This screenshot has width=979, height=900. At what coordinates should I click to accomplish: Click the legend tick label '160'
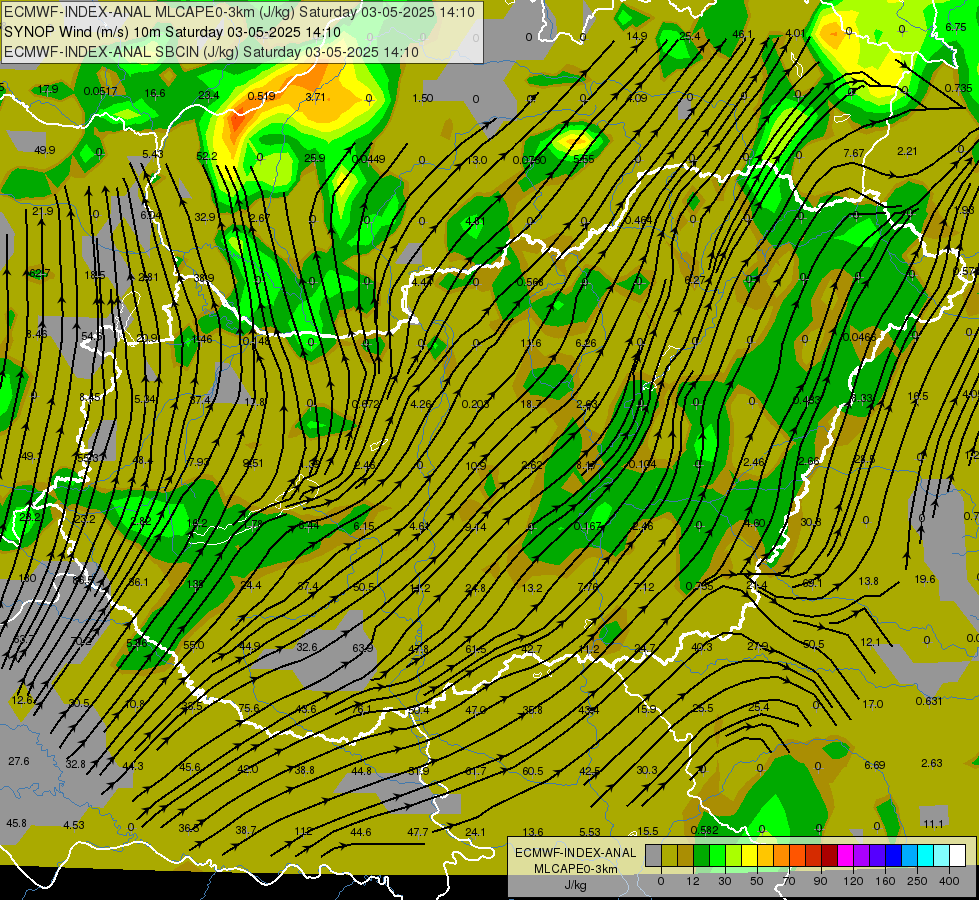point(885,881)
